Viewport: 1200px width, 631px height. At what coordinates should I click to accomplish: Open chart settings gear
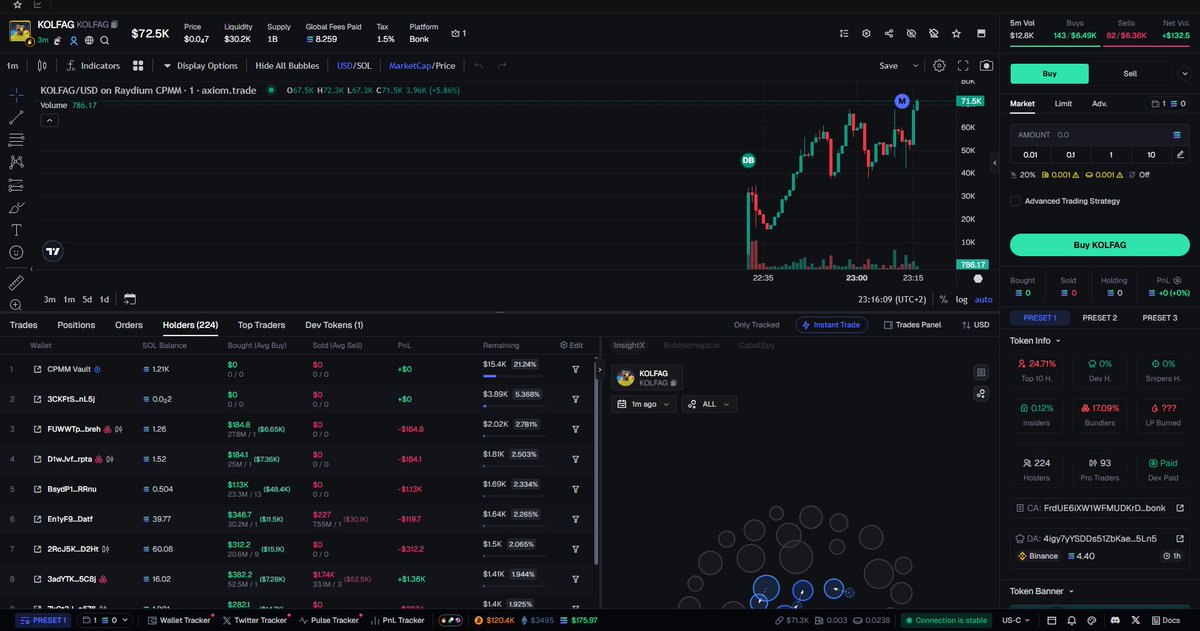point(939,66)
